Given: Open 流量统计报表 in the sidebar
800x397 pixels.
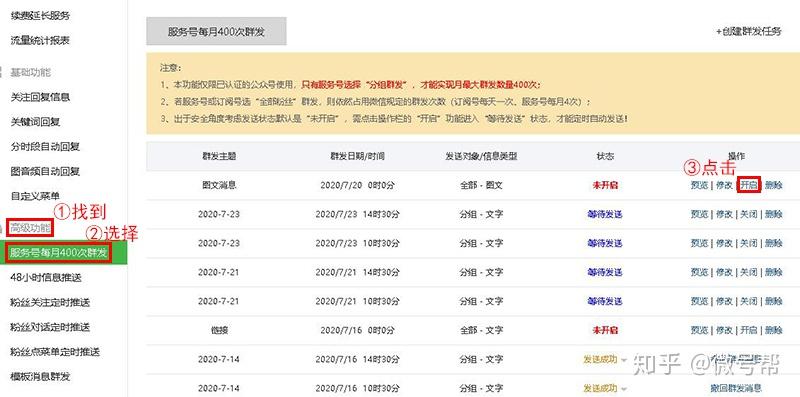Looking at the screenshot, I should 40,41.
